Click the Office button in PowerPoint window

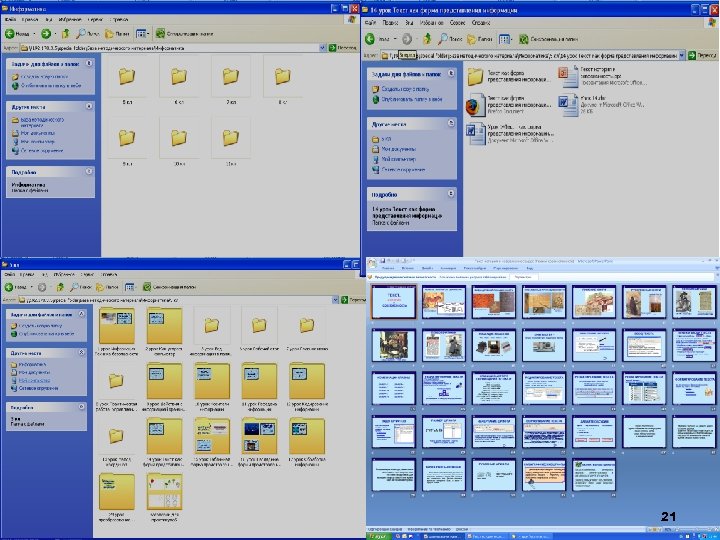click(x=372, y=263)
